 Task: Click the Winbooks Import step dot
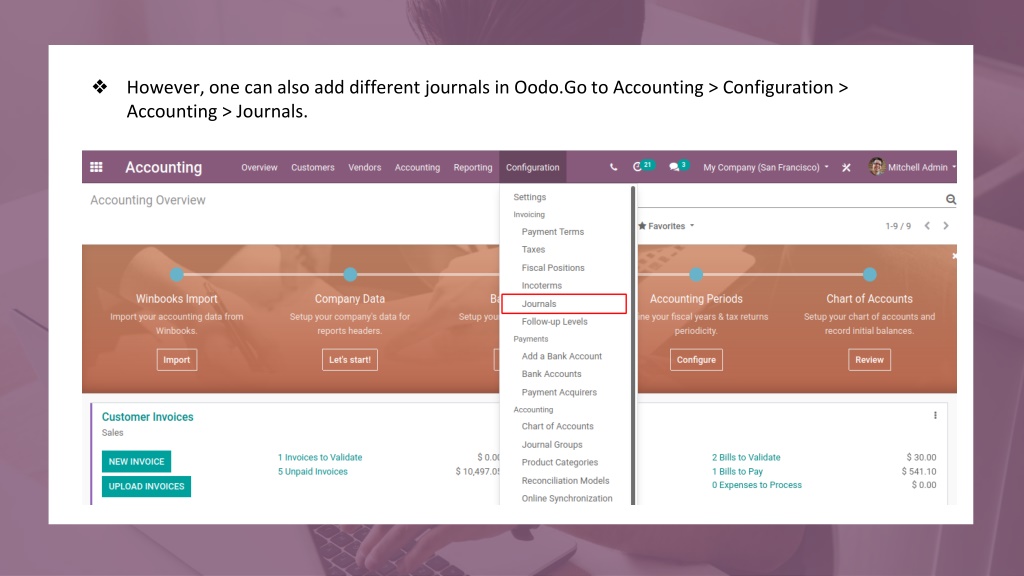tap(177, 274)
